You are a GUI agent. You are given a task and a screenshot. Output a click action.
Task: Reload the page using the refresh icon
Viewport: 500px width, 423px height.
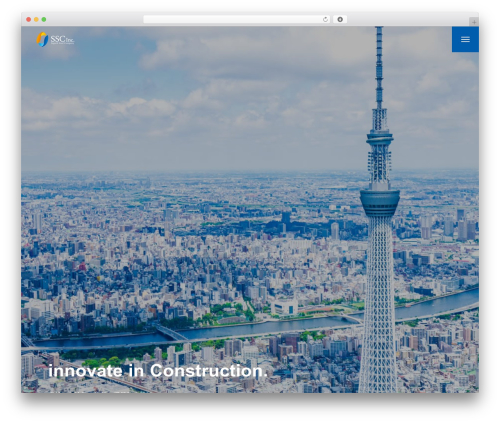pos(325,19)
